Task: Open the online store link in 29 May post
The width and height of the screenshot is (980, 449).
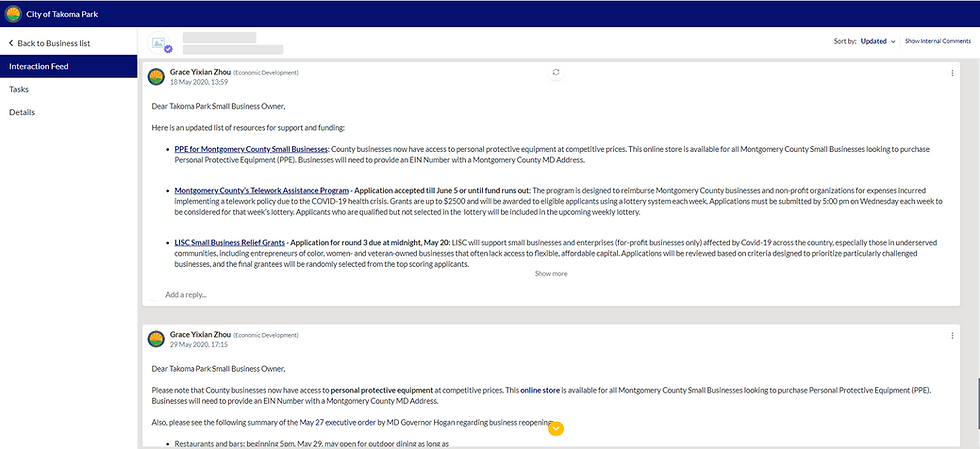Action: click(540, 390)
